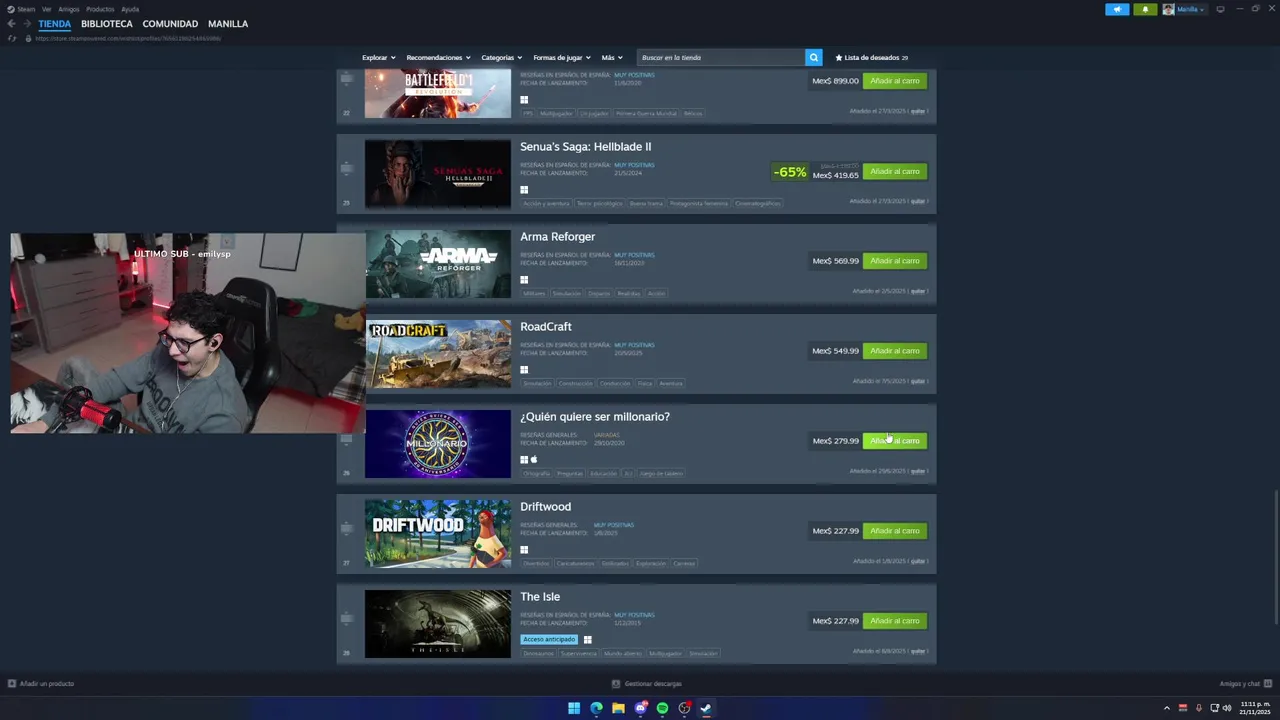Remove RoadCraft with its quitar link

click(918, 381)
